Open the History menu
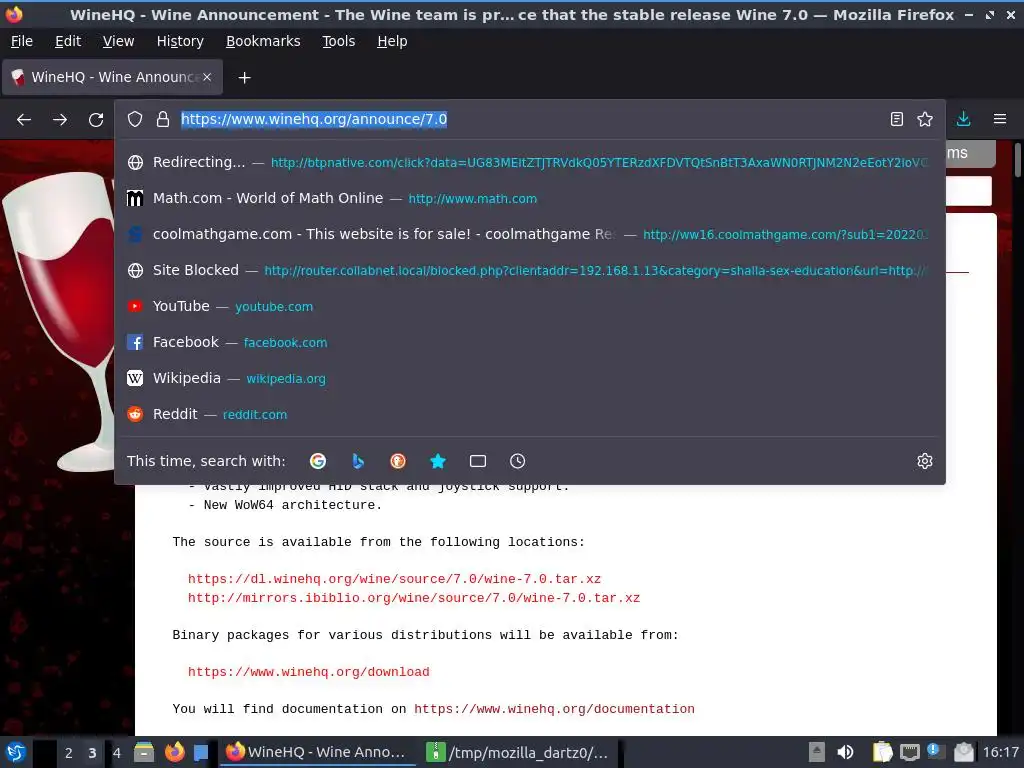1024x768 pixels. (x=180, y=41)
